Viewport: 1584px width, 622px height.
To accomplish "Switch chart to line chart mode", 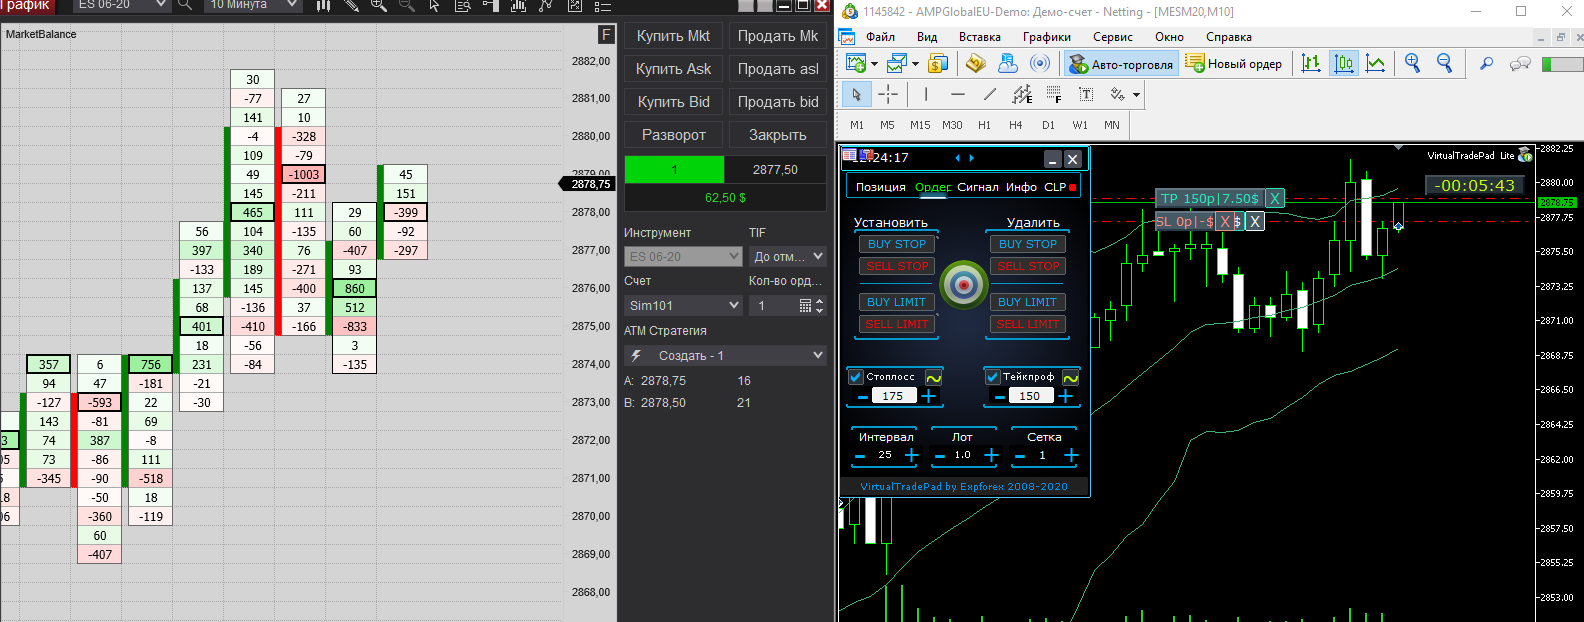I will [1376, 63].
